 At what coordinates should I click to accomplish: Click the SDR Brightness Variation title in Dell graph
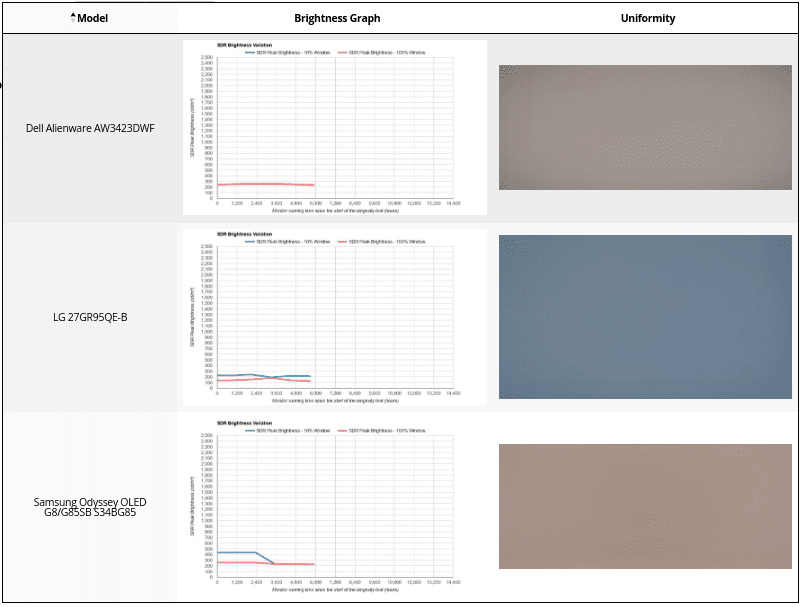tap(245, 45)
